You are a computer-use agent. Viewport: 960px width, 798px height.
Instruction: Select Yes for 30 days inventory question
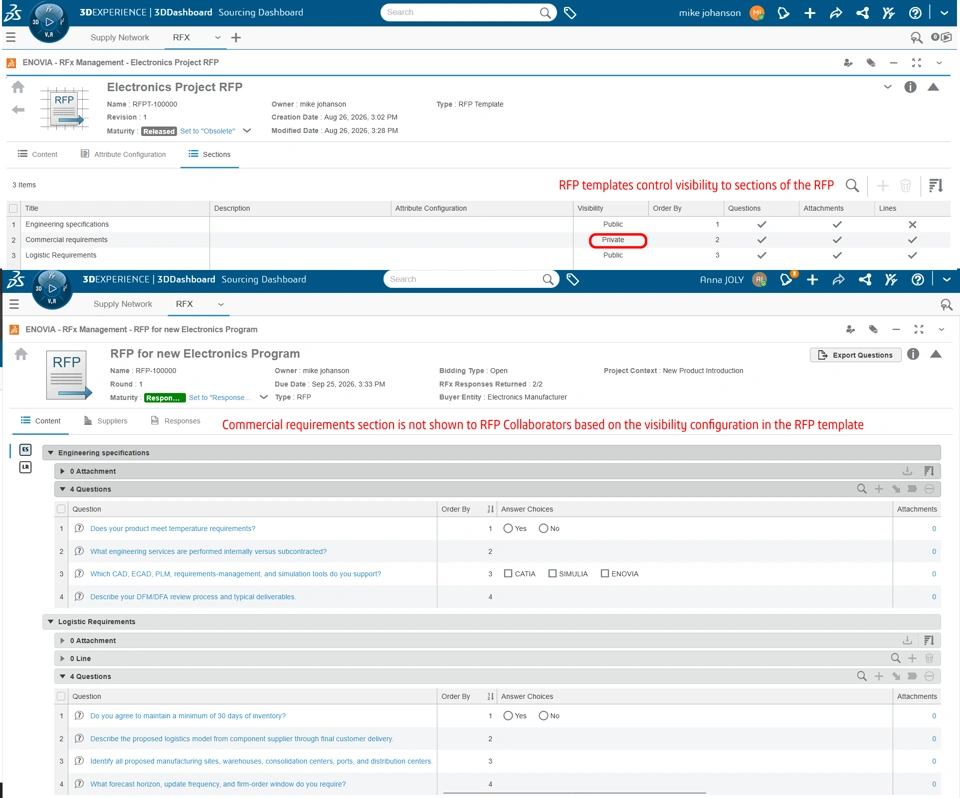[x=508, y=715]
